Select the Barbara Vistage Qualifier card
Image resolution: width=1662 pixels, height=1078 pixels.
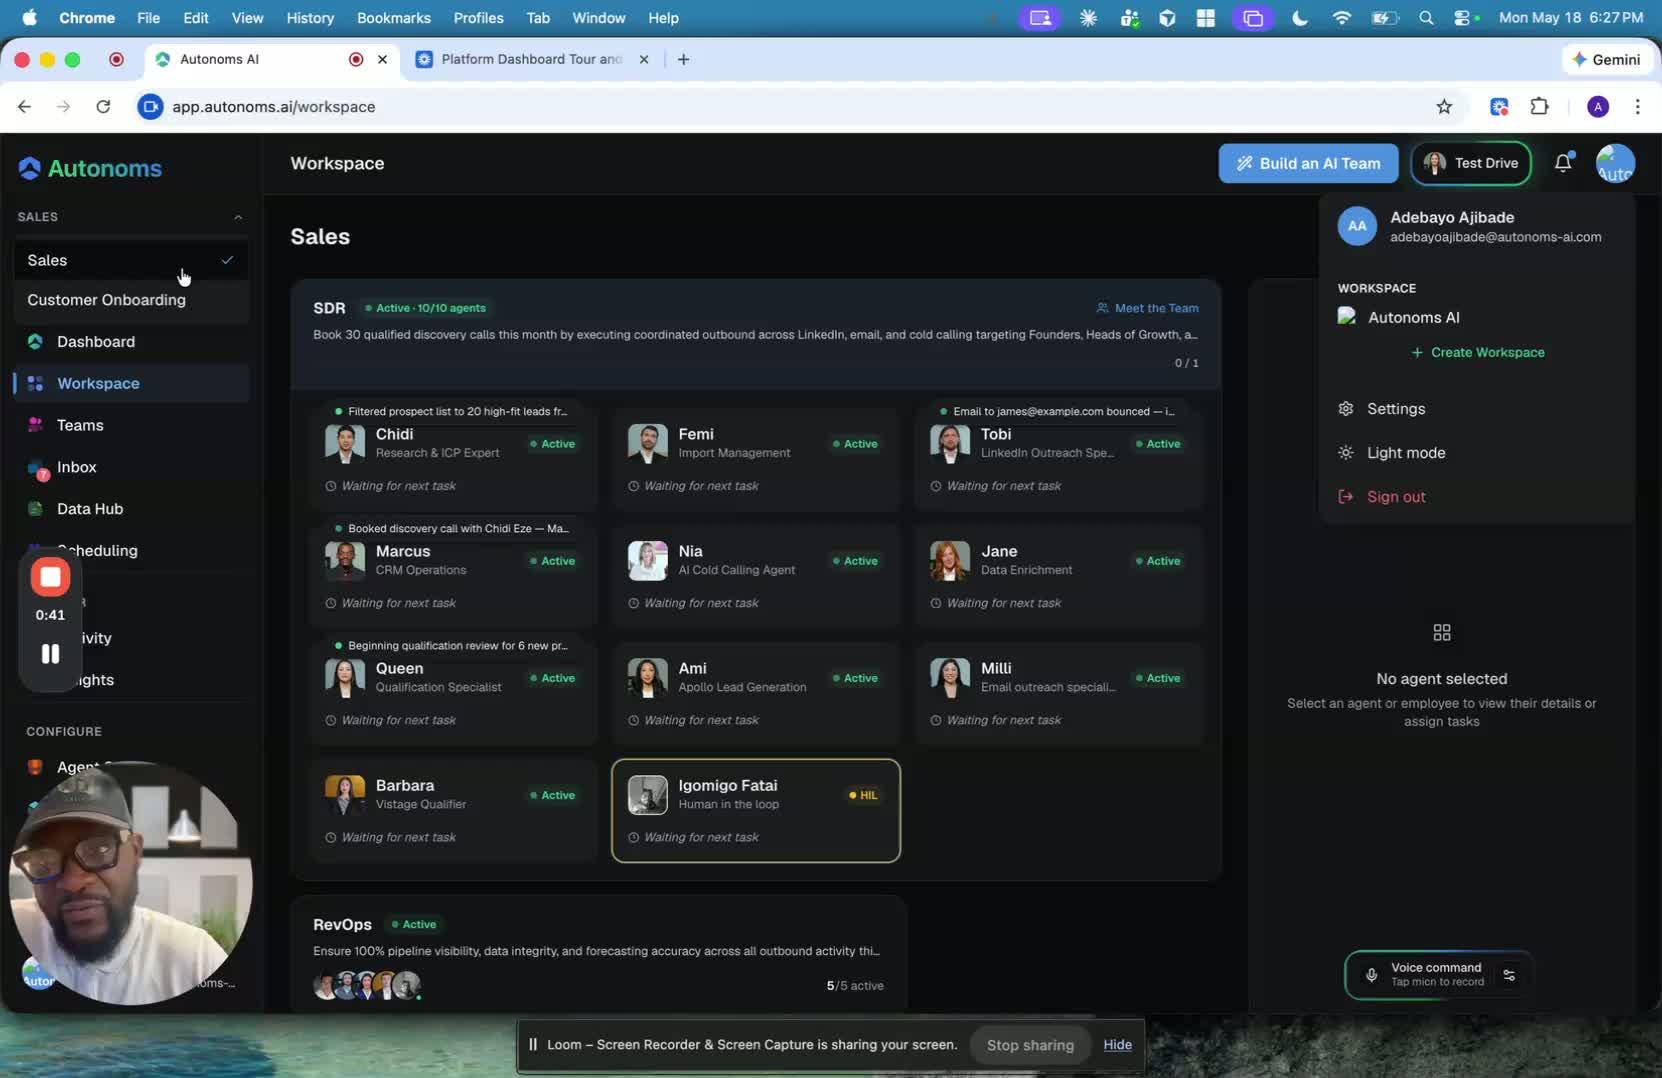point(453,811)
